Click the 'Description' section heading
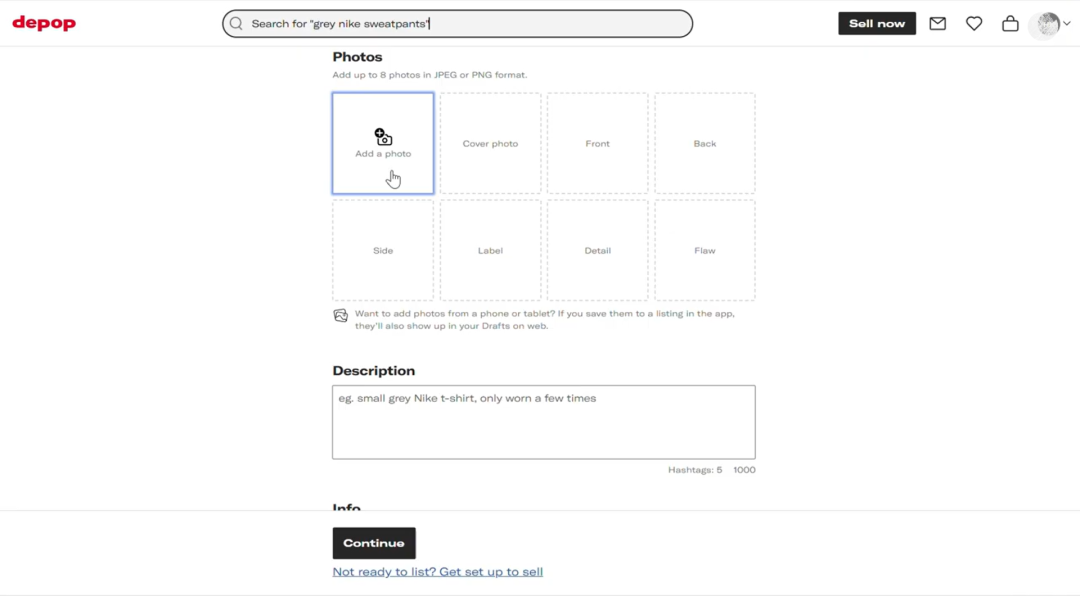This screenshot has width=1080, height=596. tap(374, 371)
